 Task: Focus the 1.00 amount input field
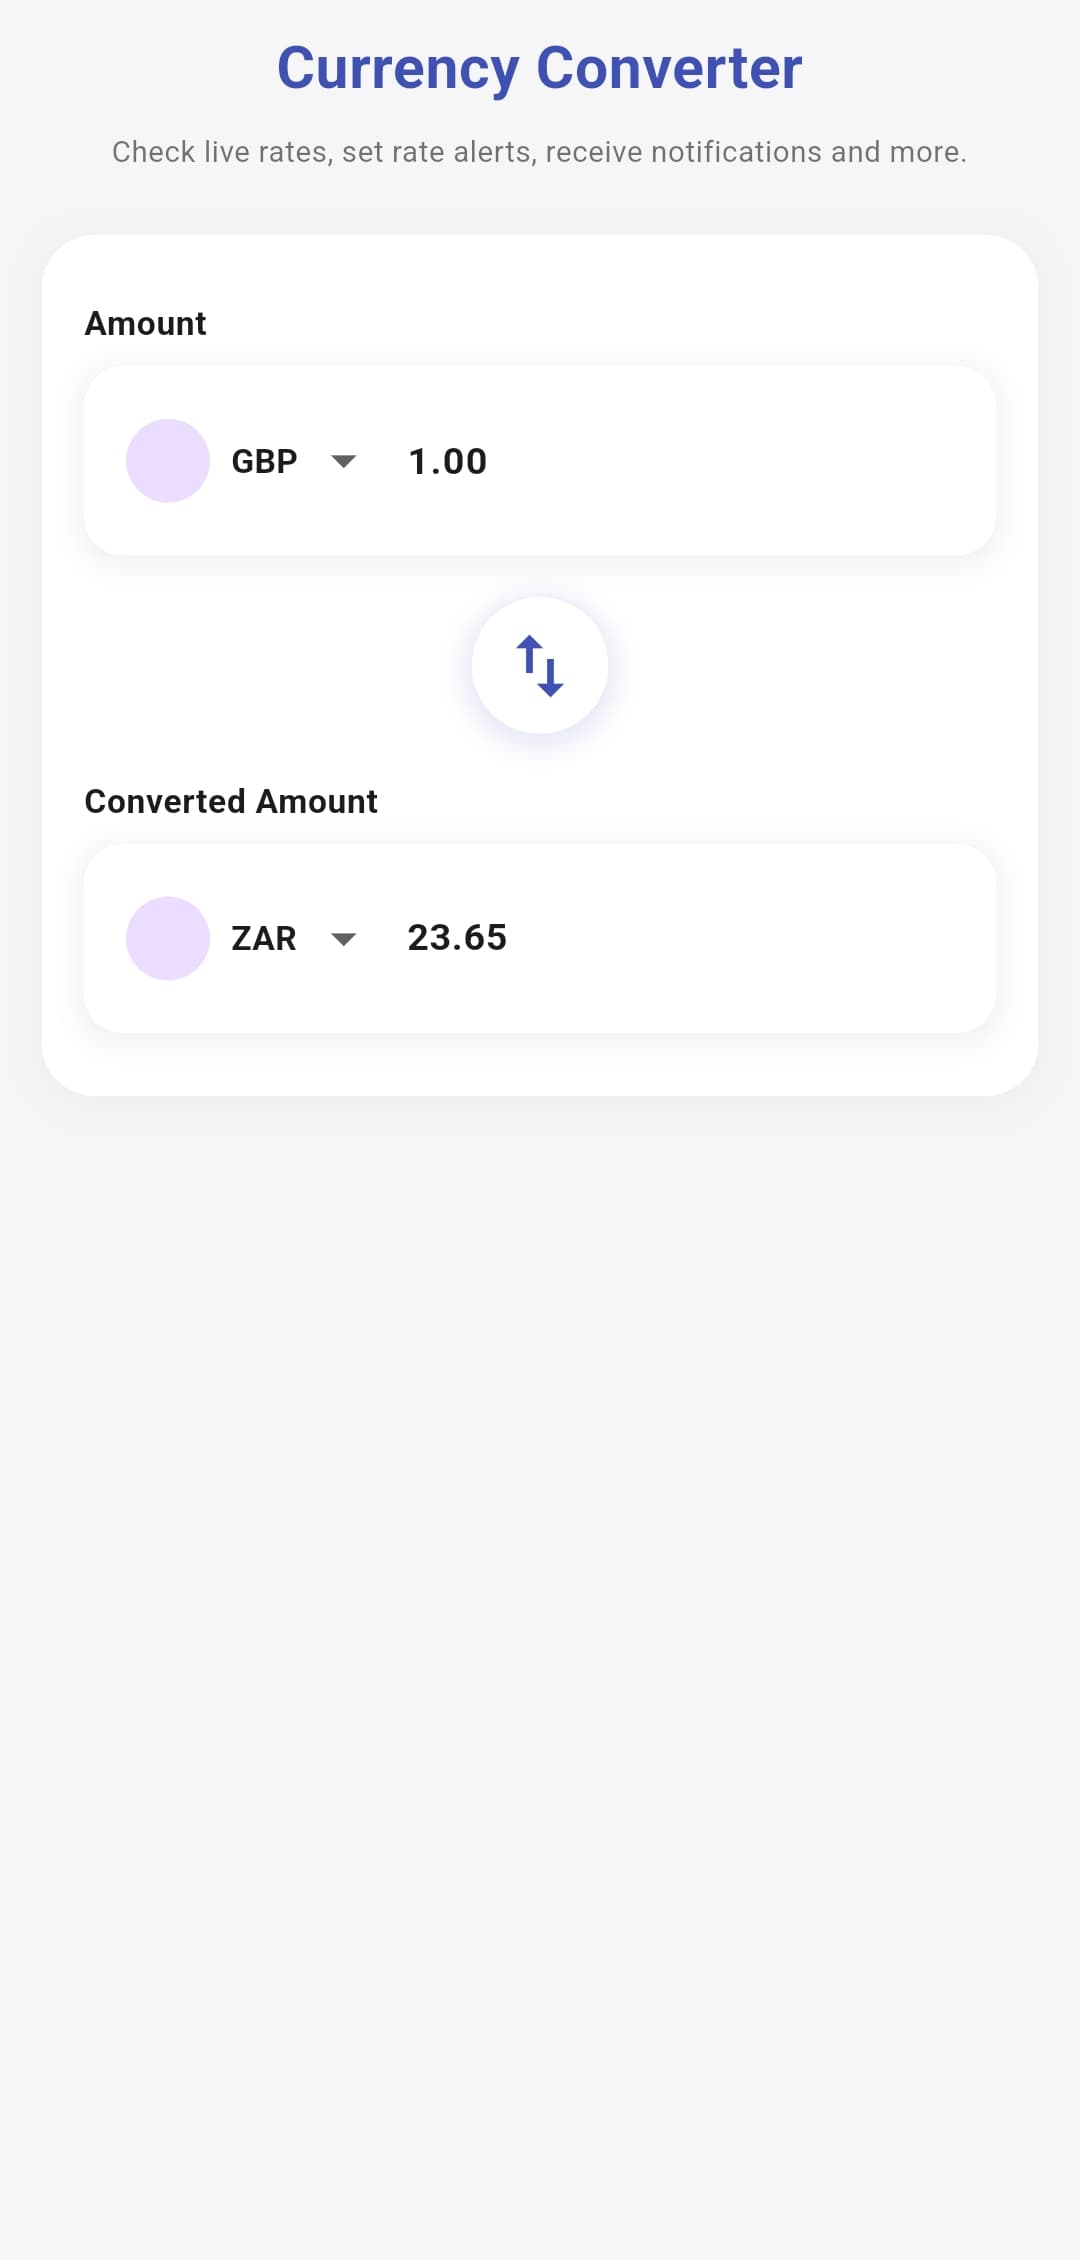click(x=448, y=462)
